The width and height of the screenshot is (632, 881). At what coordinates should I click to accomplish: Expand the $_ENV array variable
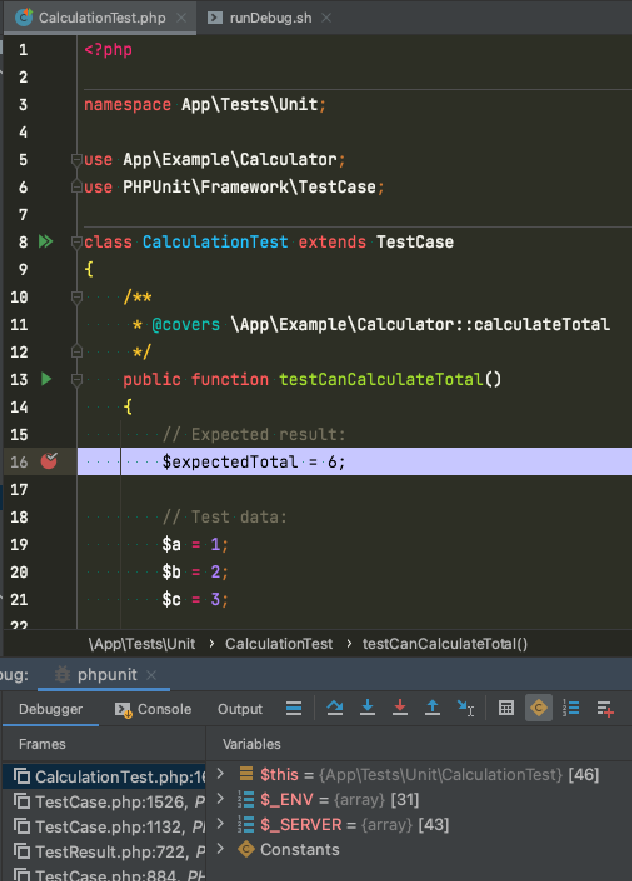tap(221, 799)
